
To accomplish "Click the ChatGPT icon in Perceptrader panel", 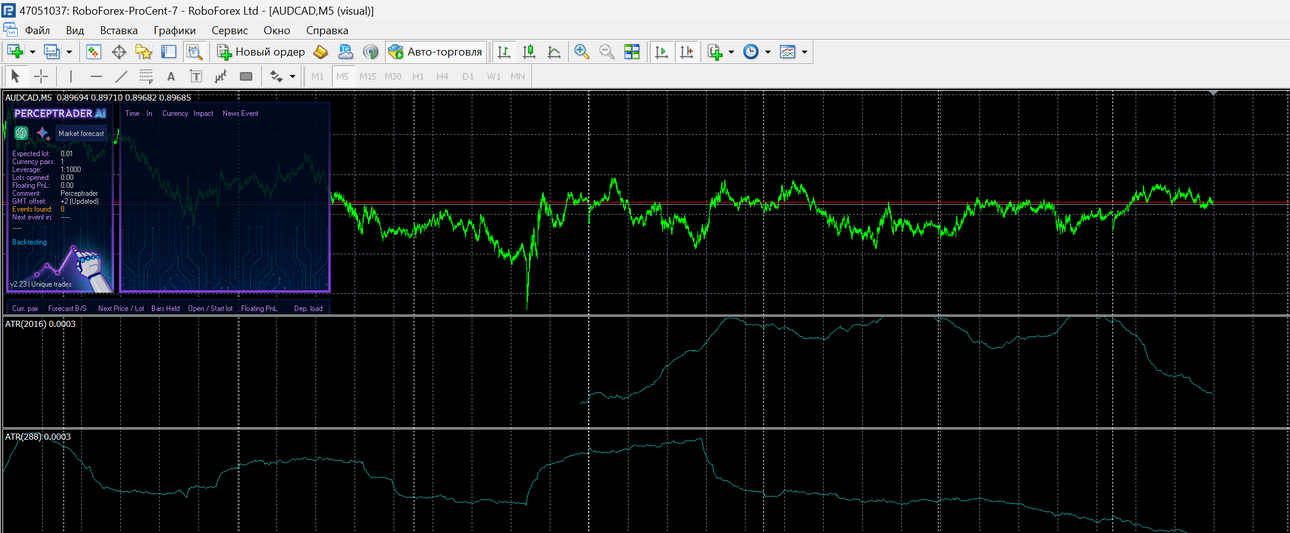I will 21,133.
